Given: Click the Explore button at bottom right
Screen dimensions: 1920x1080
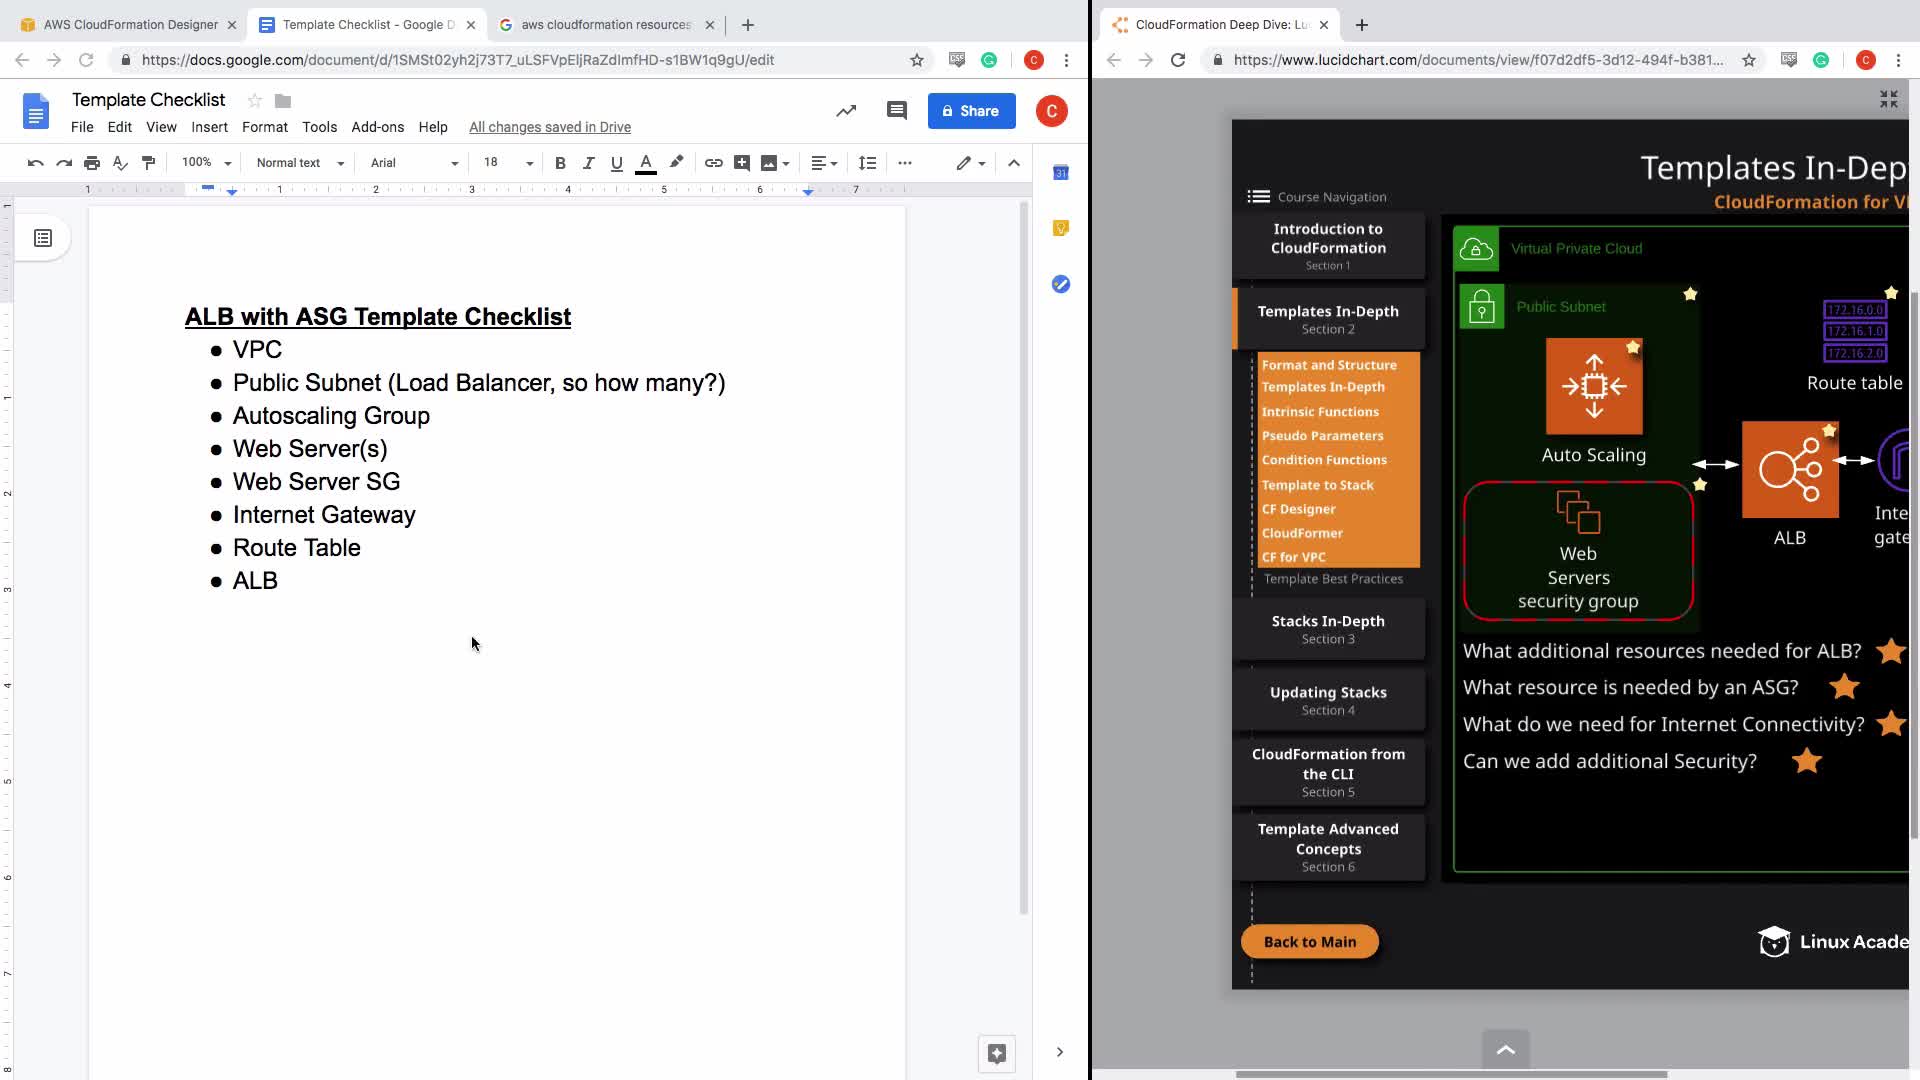Looking at the screenshot, I should tap(996, 1053).
